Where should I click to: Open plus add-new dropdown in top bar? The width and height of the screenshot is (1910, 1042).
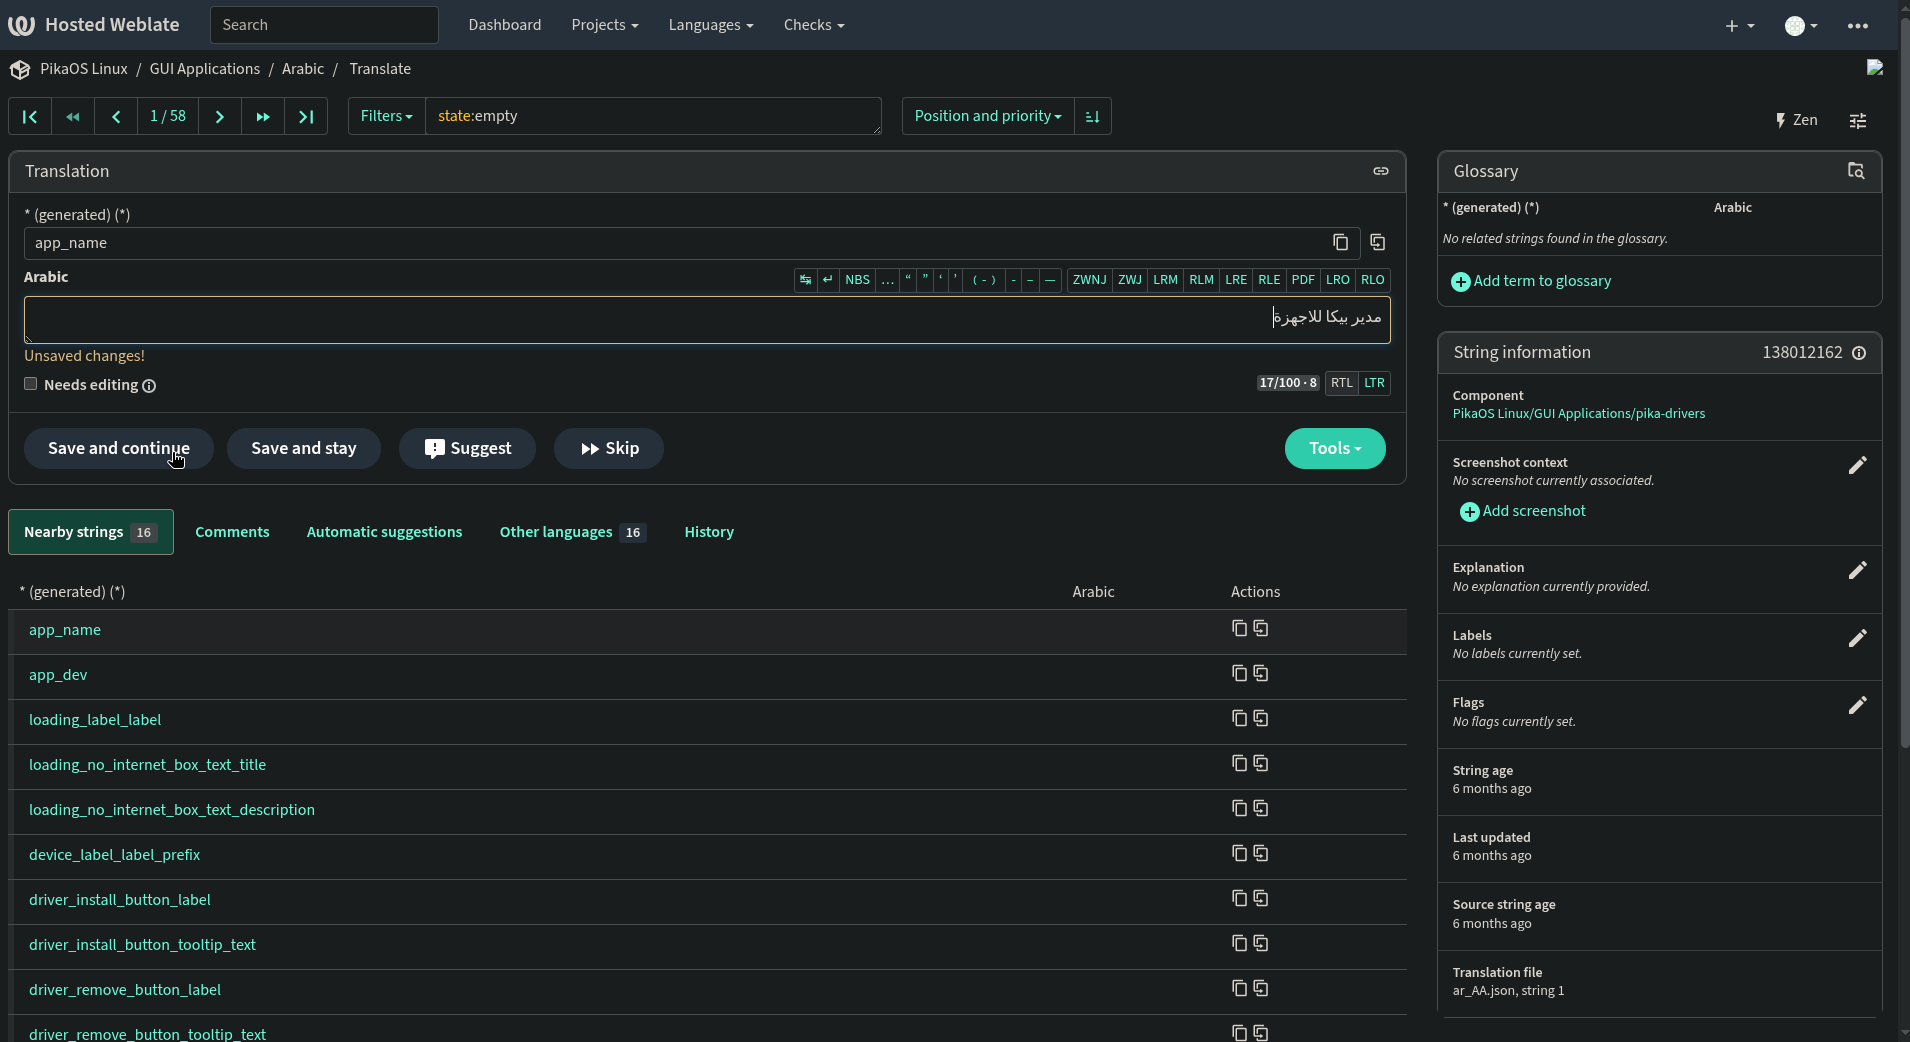1740,25
